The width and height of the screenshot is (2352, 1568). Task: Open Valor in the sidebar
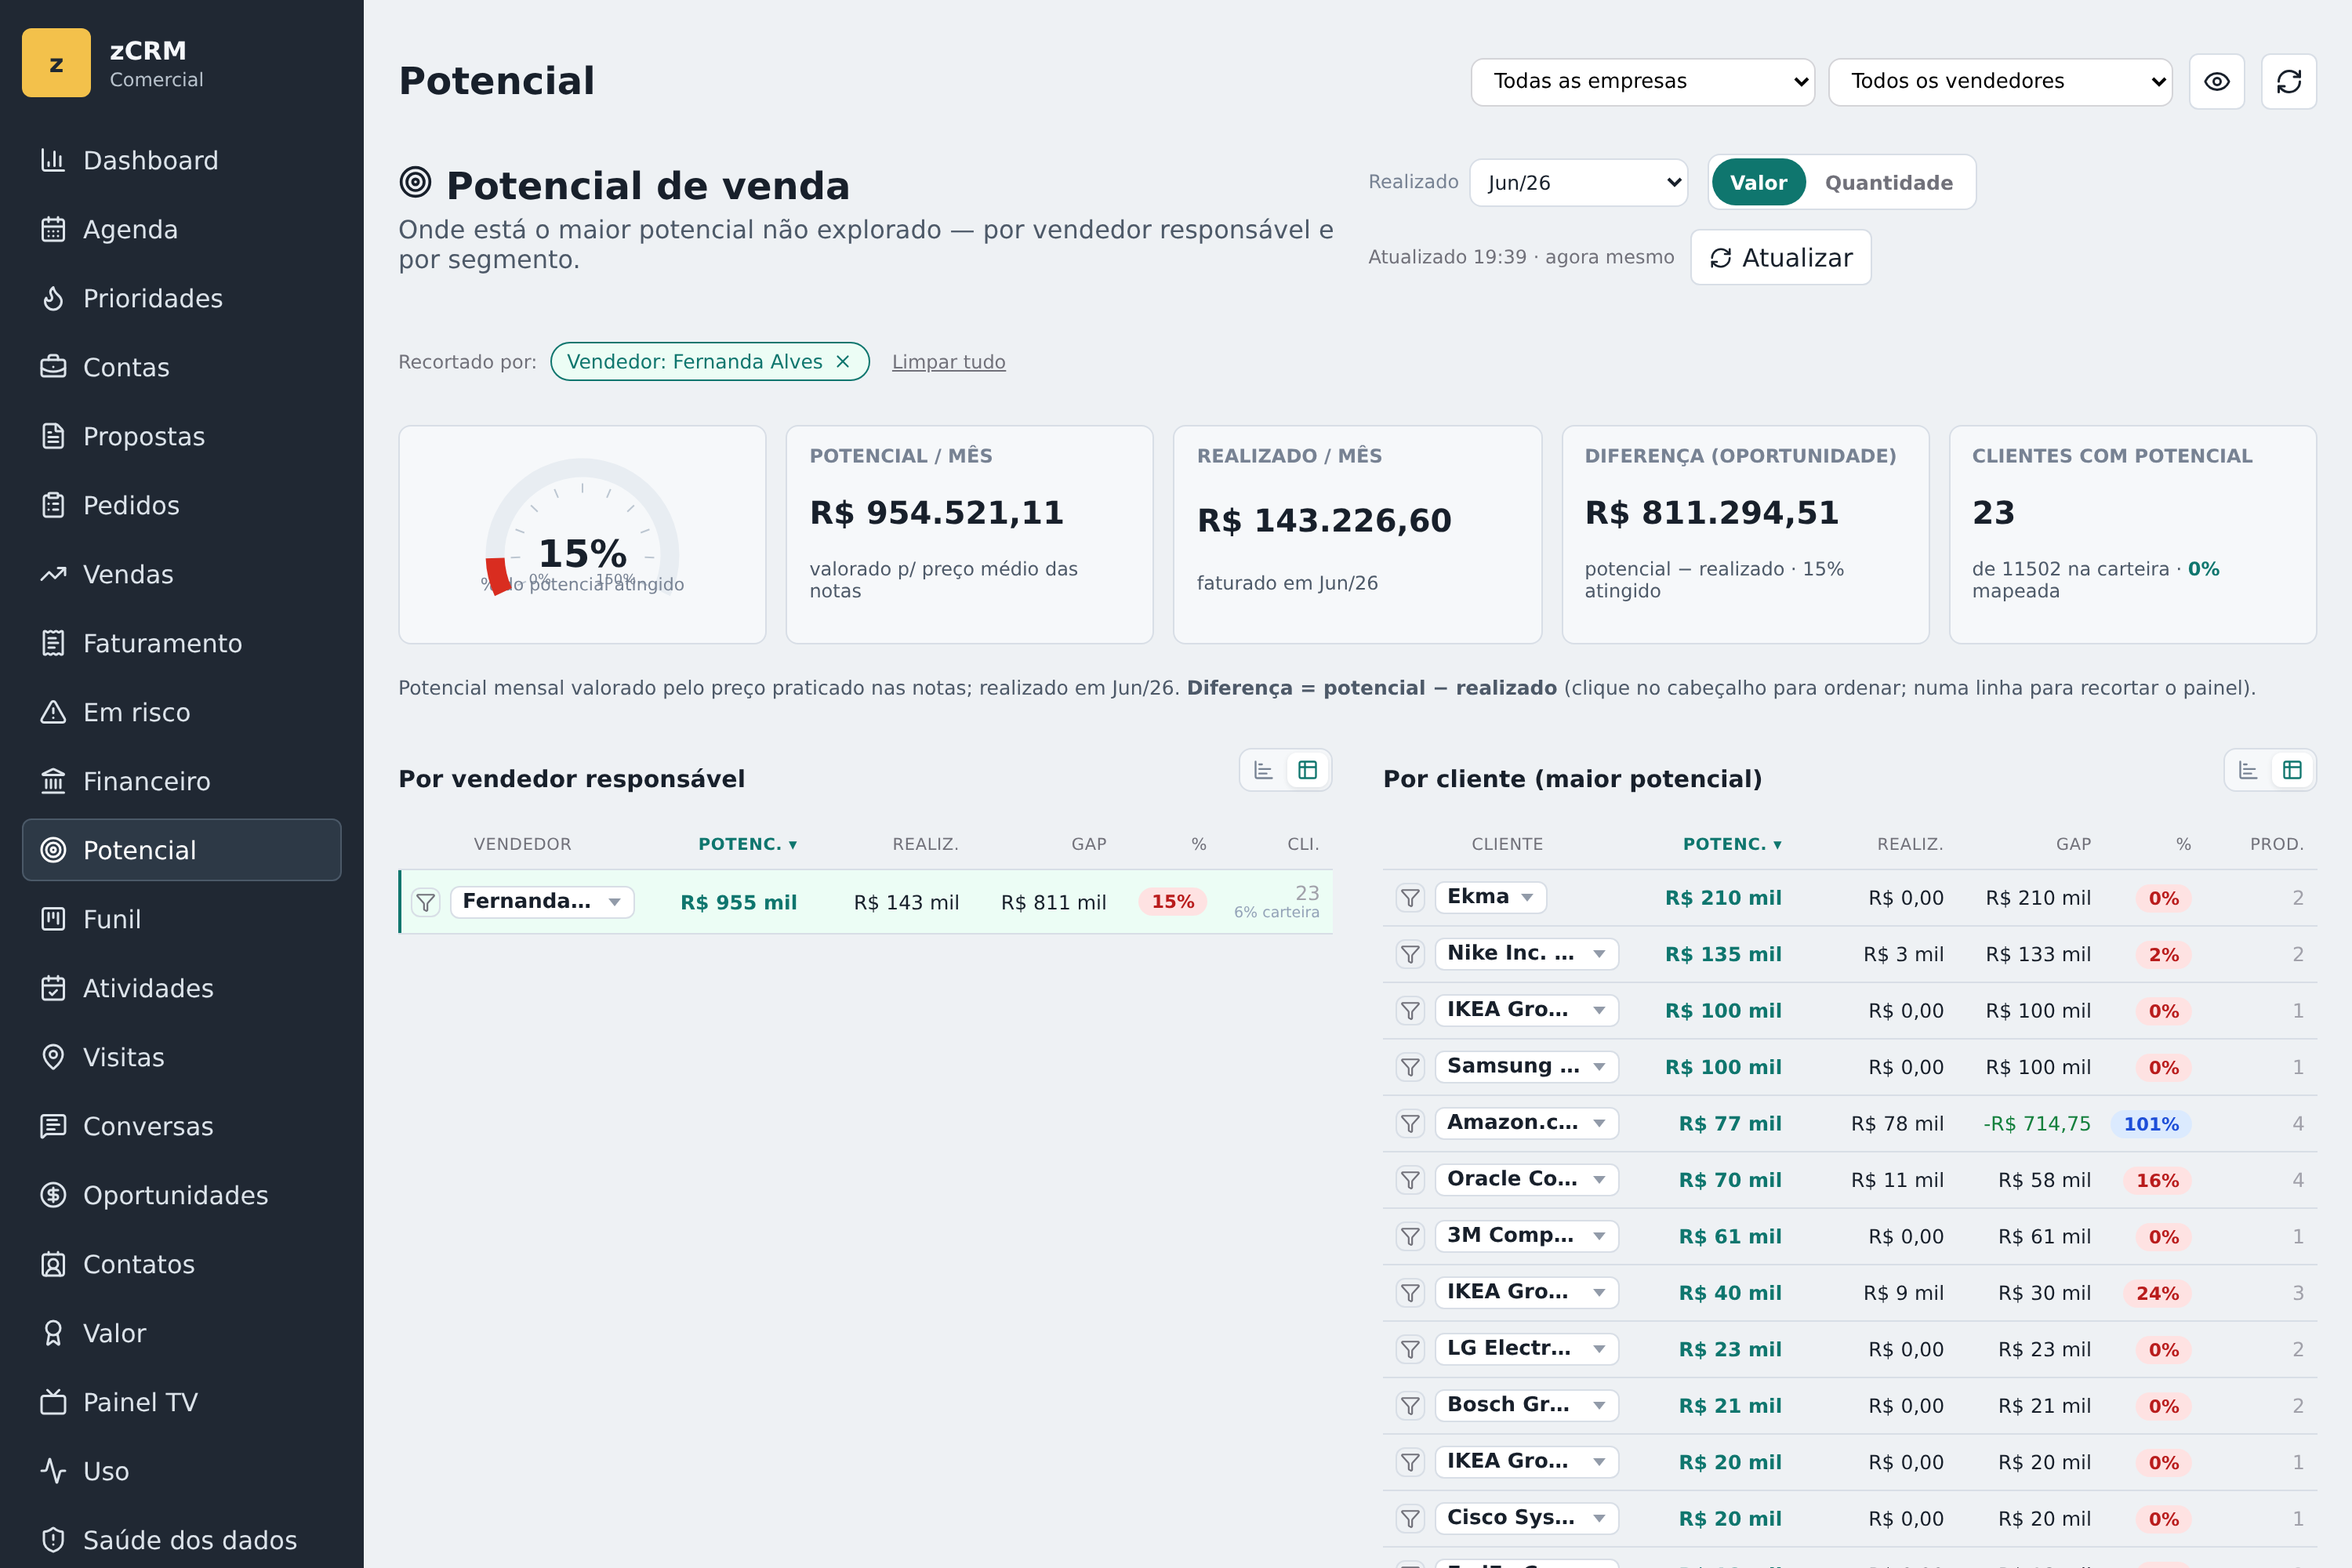coord(181,1333)
